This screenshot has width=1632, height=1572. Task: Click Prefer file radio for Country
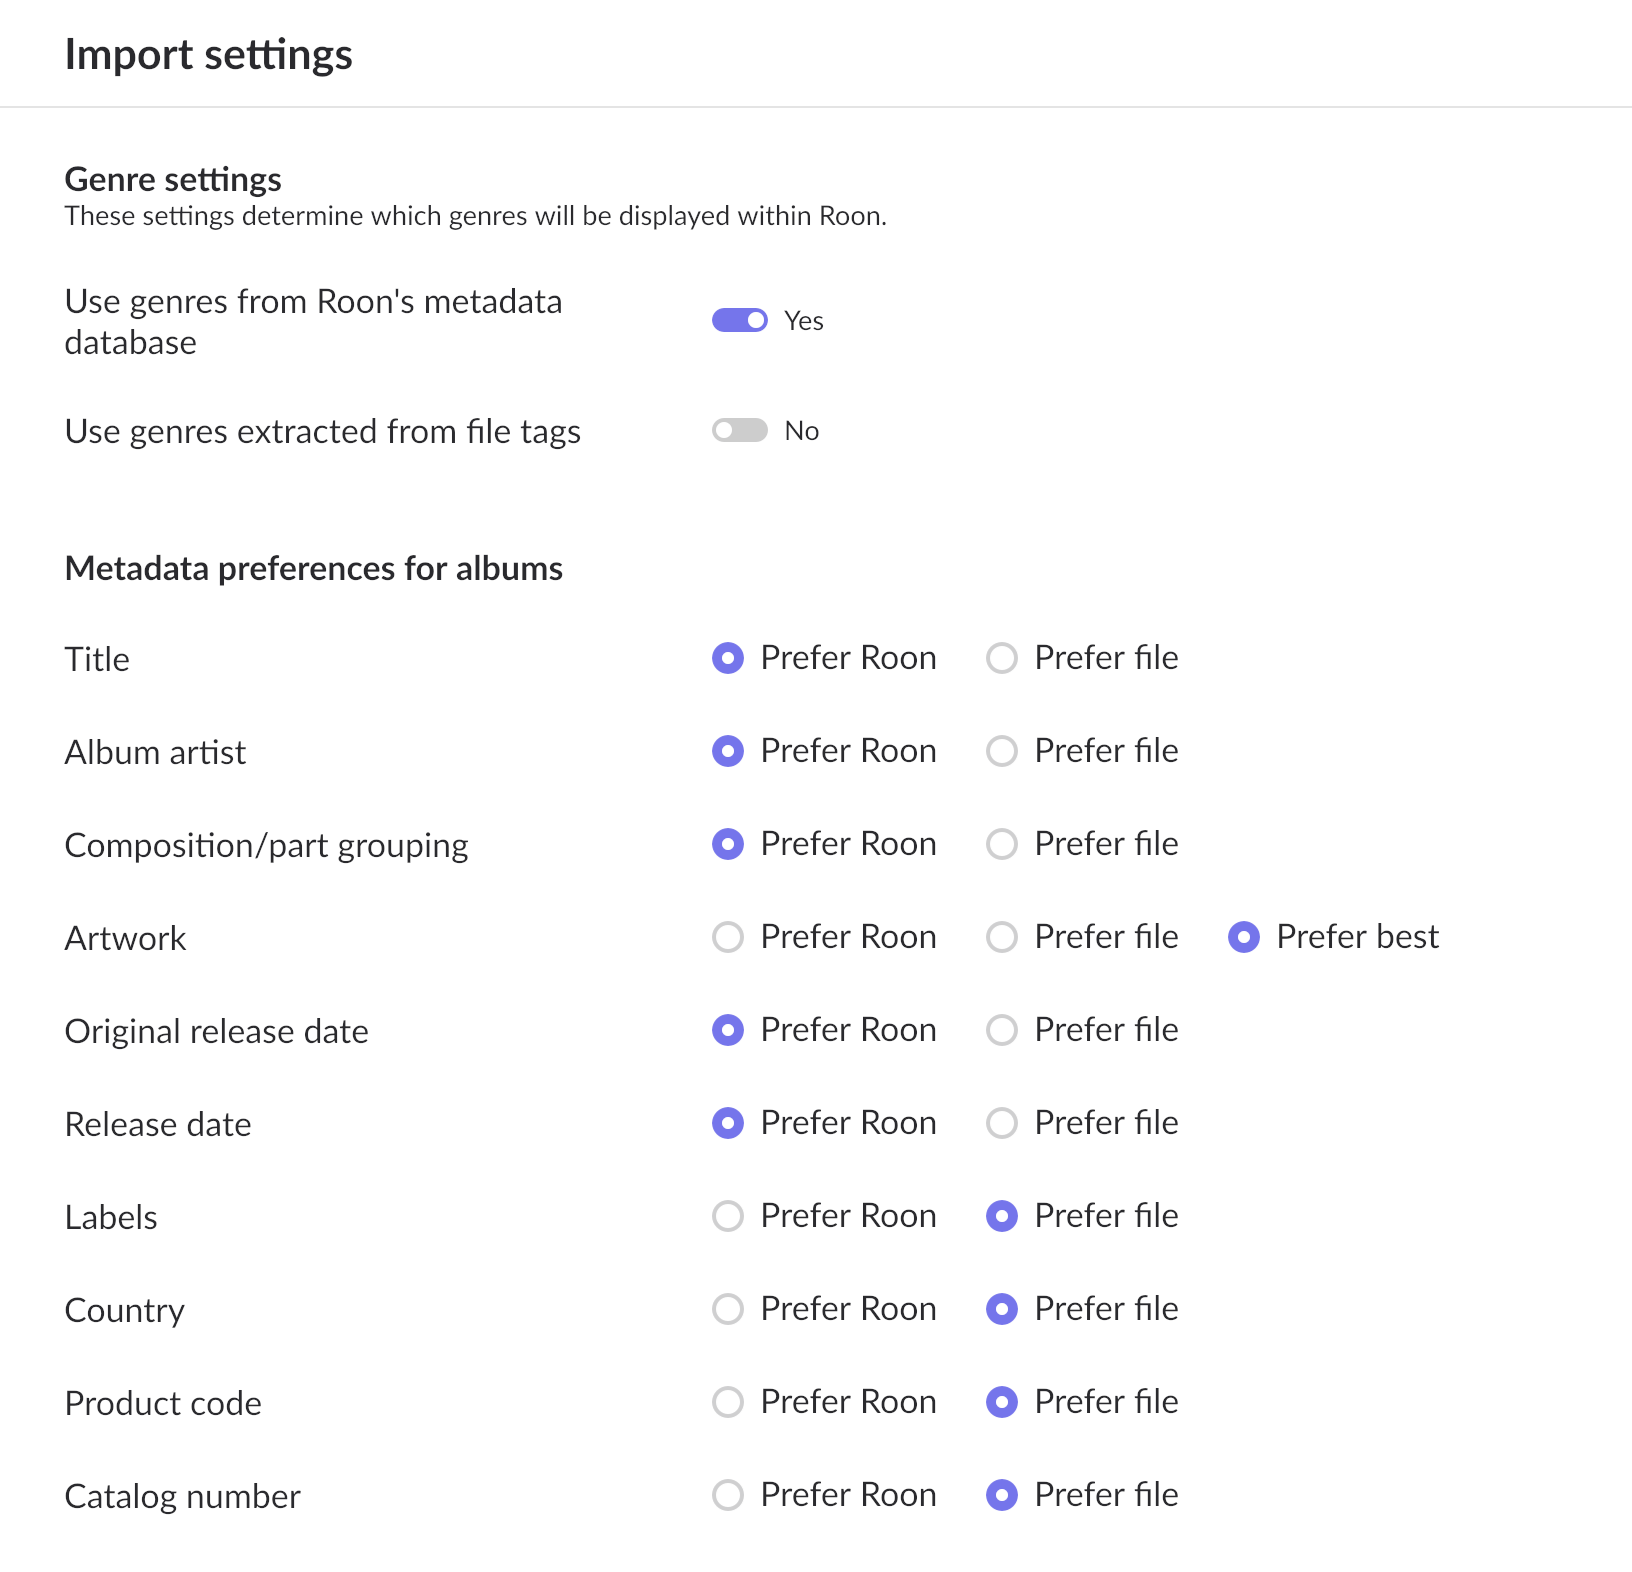pos(1002,1309)
